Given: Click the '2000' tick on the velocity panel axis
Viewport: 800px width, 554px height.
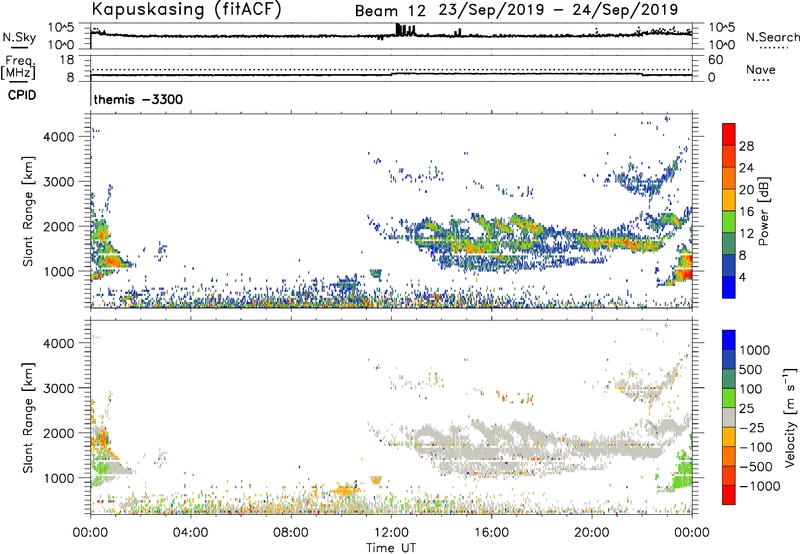Looking at the screenshot, I should (58, 433).
